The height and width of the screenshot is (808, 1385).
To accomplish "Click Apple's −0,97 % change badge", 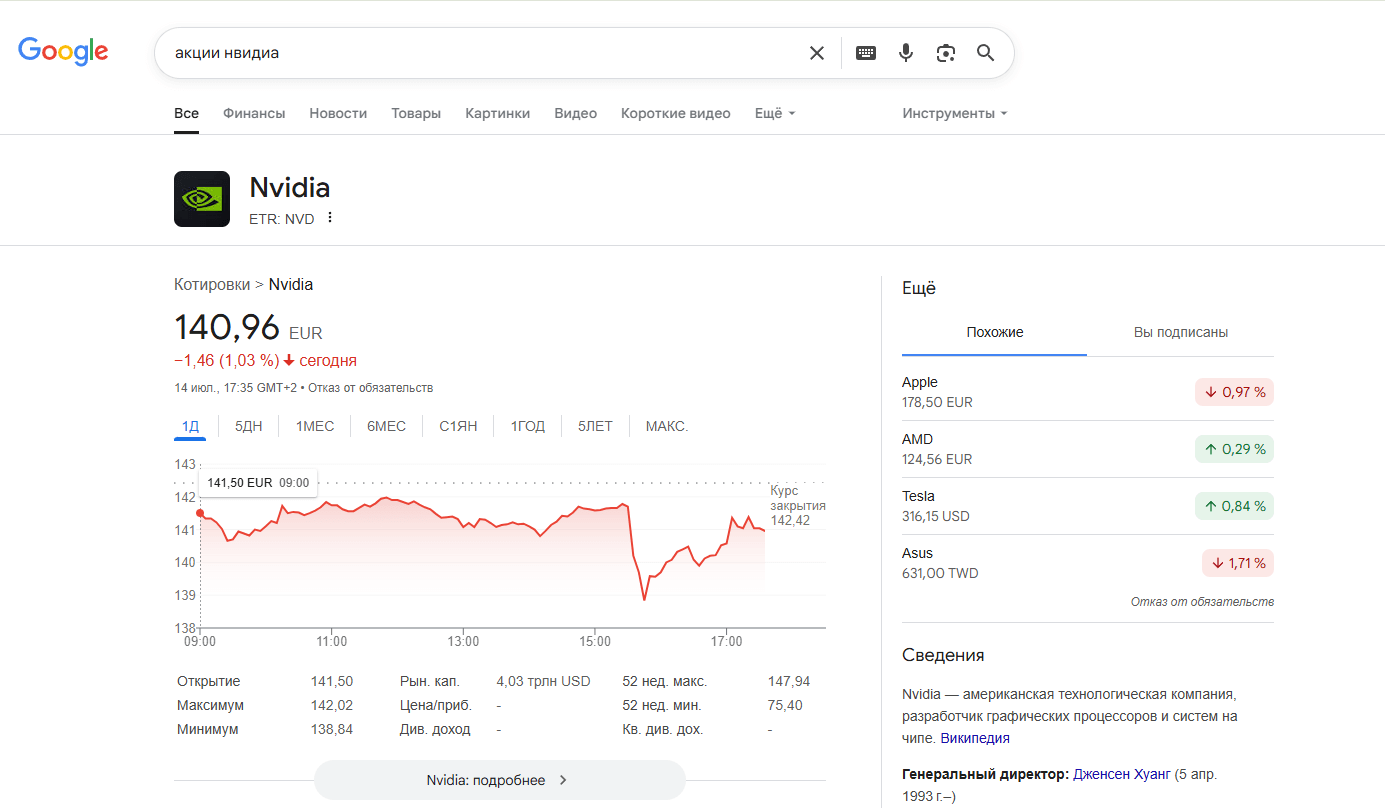I will [1235, 392].
